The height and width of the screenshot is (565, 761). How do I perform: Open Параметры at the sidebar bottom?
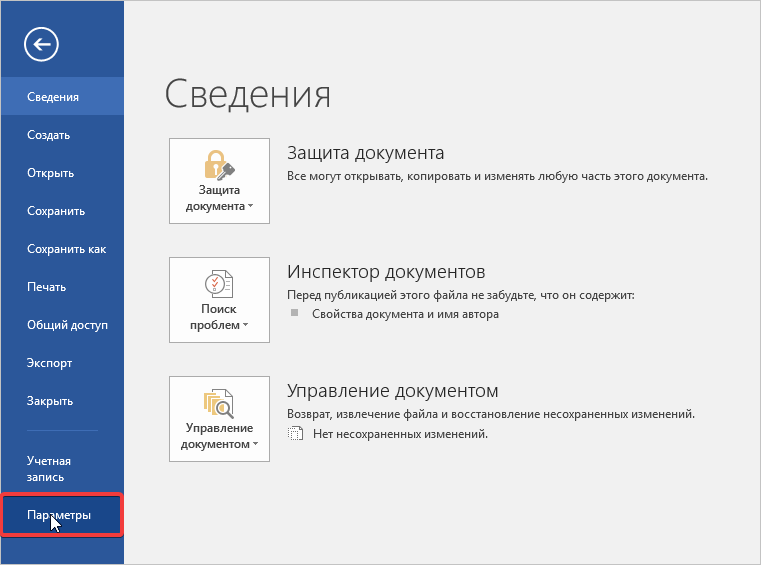(59, 516)
